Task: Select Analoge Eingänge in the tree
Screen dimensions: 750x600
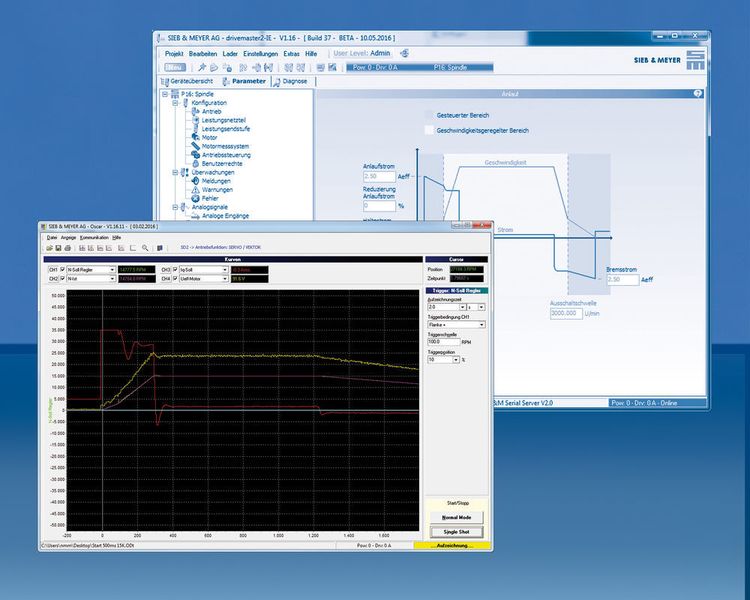Action: tap(225, 216)
